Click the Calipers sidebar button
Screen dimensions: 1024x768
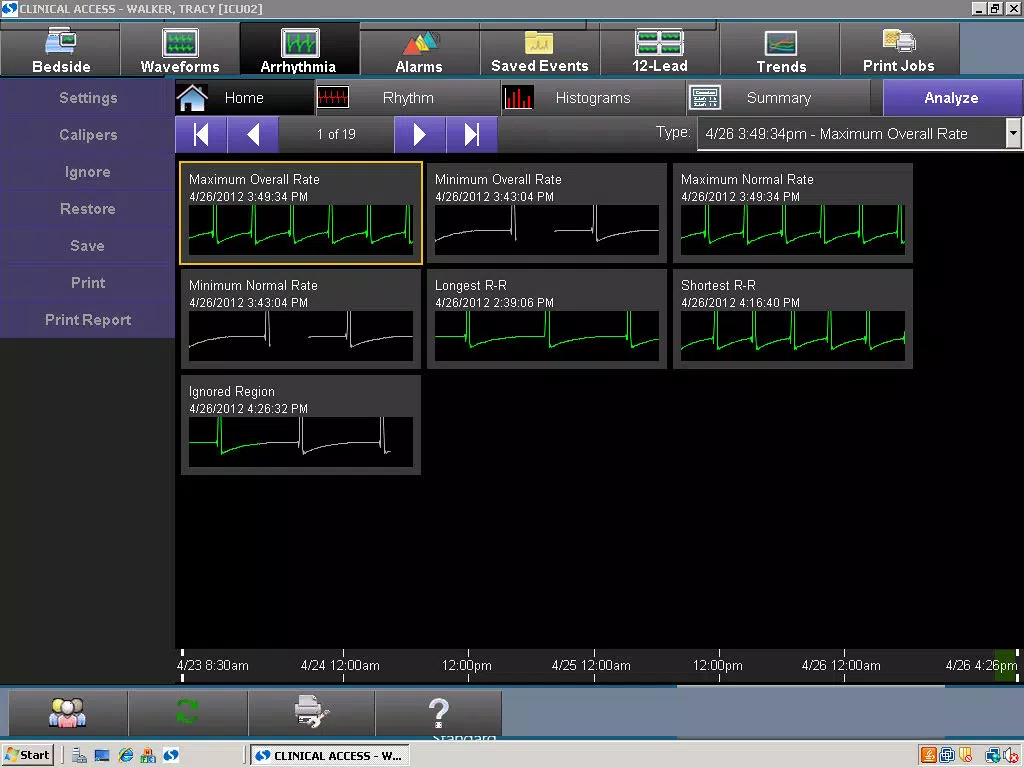click(88, 135)
